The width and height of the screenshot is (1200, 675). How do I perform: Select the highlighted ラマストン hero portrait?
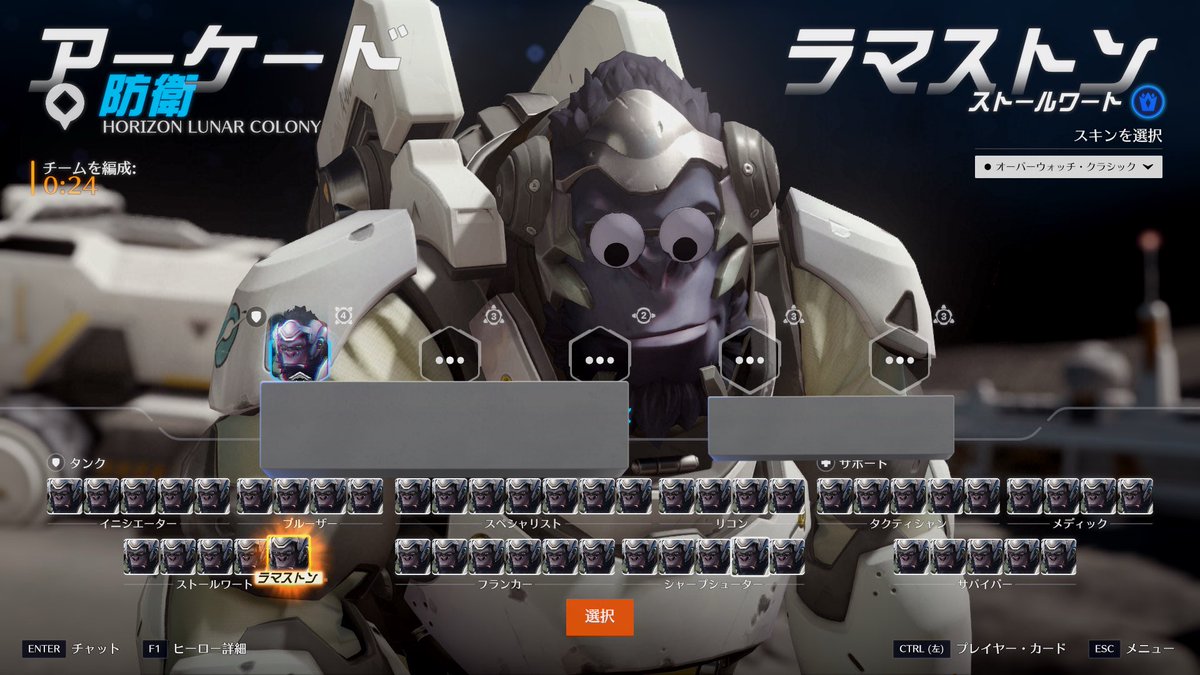(x=289, y=552)
